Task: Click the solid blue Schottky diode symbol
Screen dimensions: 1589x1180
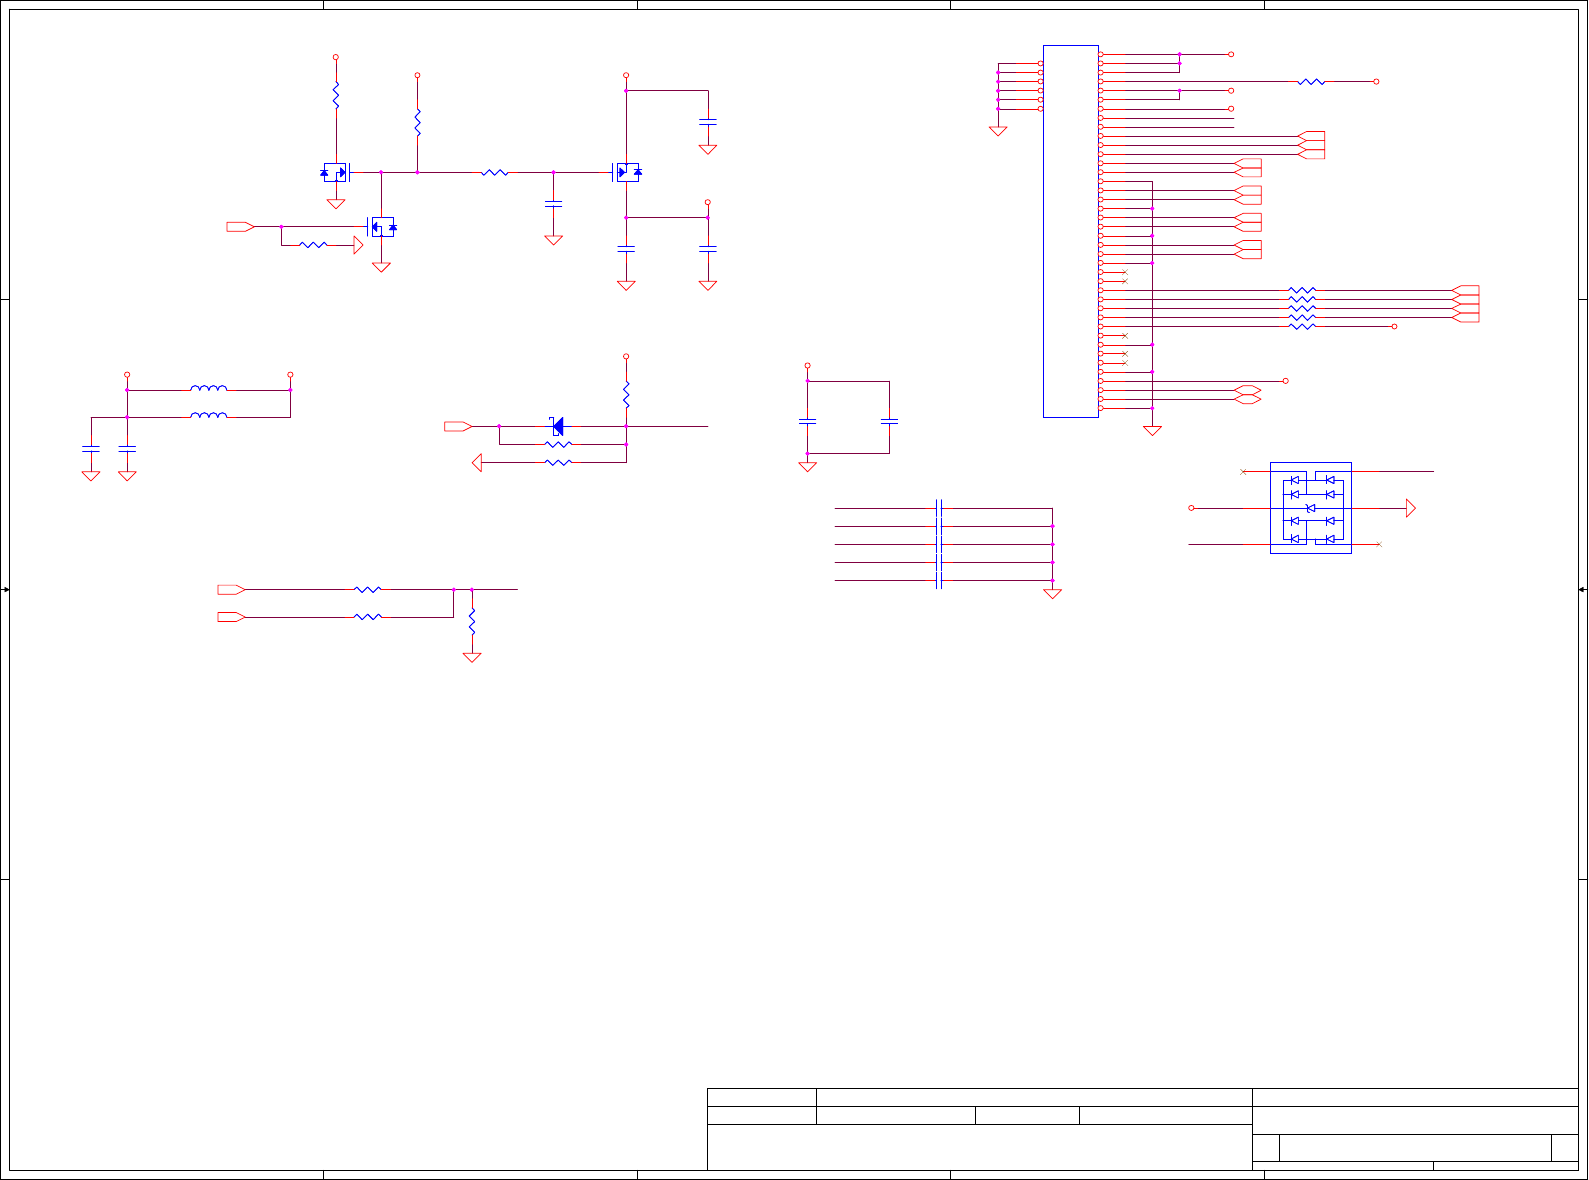Action: [x=557, y=426]
